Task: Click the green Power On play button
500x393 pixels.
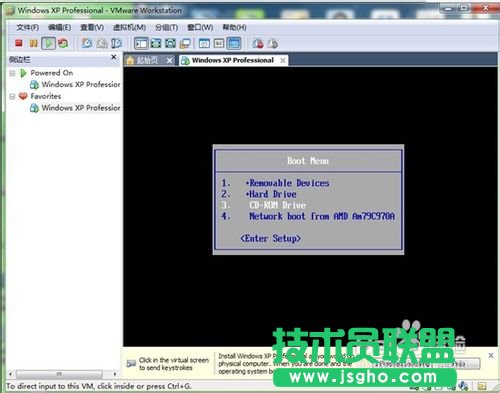Action: tap(49, 43)
